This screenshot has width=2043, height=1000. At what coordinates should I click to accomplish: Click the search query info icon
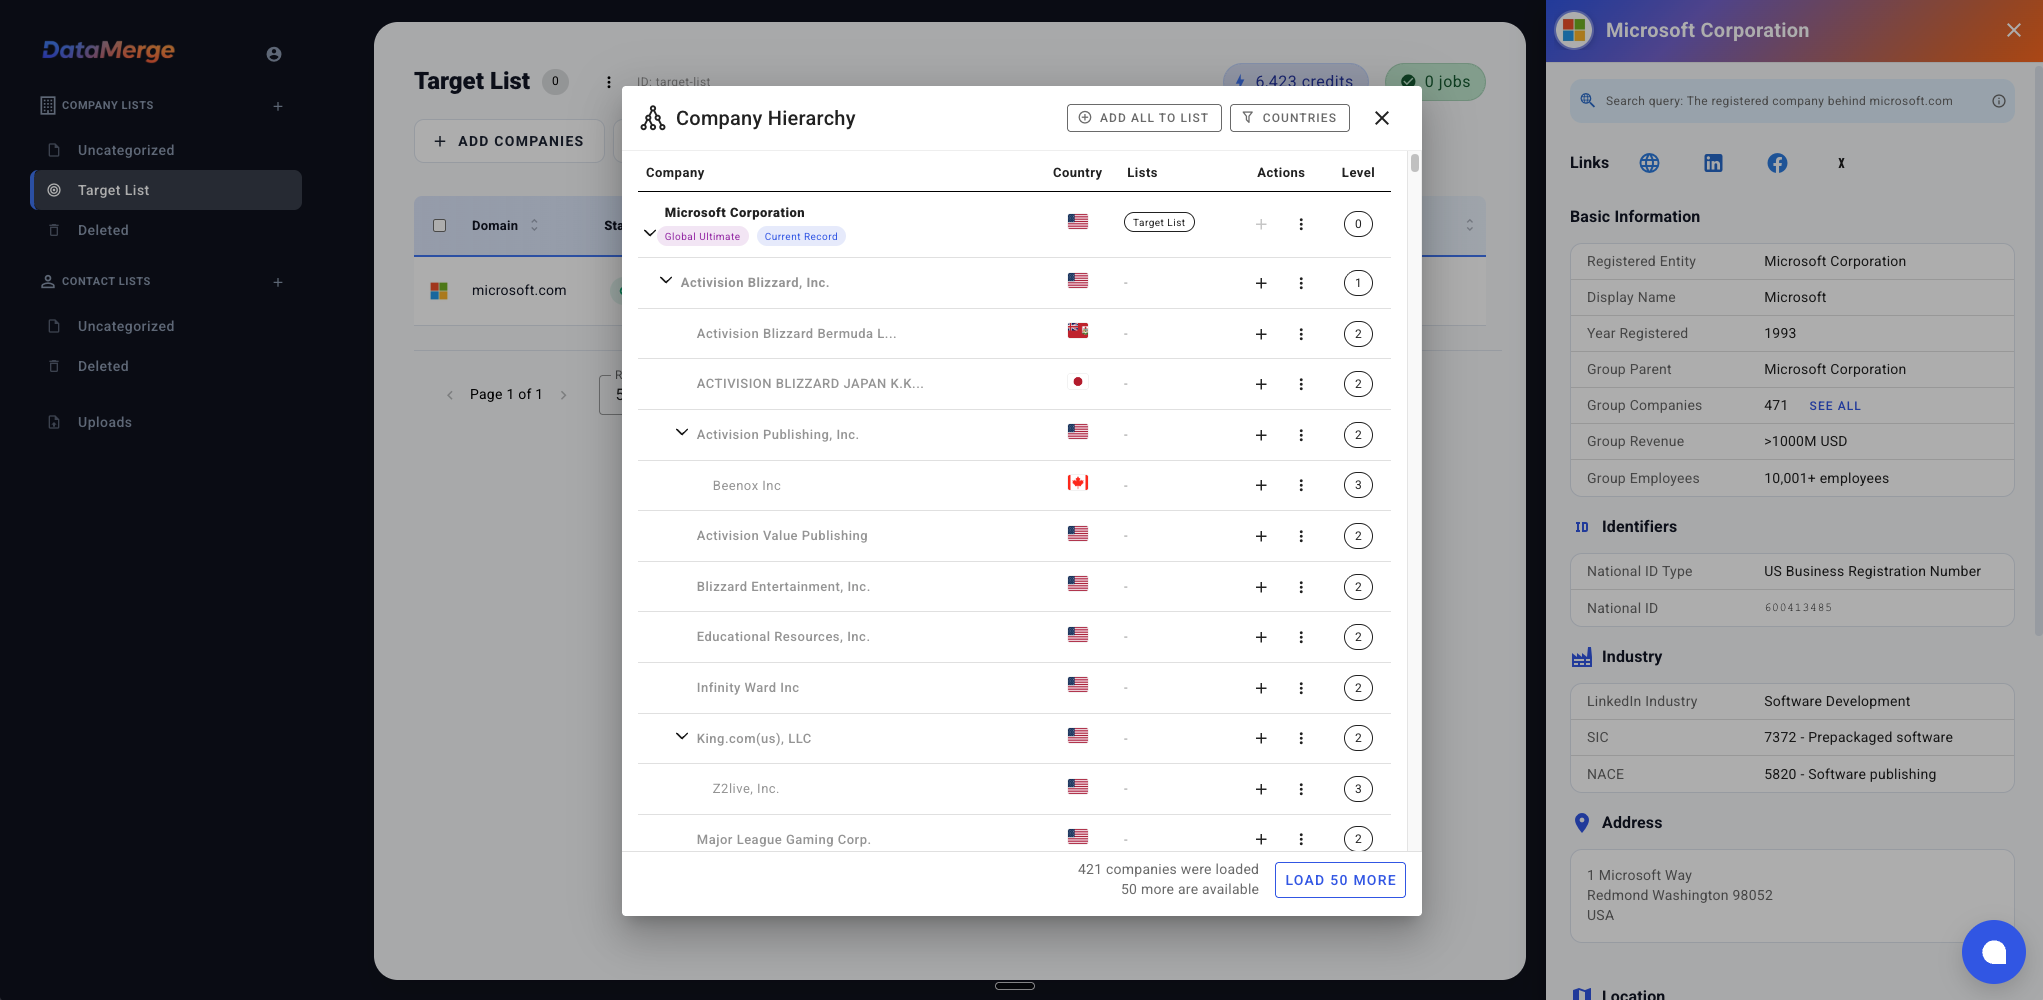[x=1998, y=101]
